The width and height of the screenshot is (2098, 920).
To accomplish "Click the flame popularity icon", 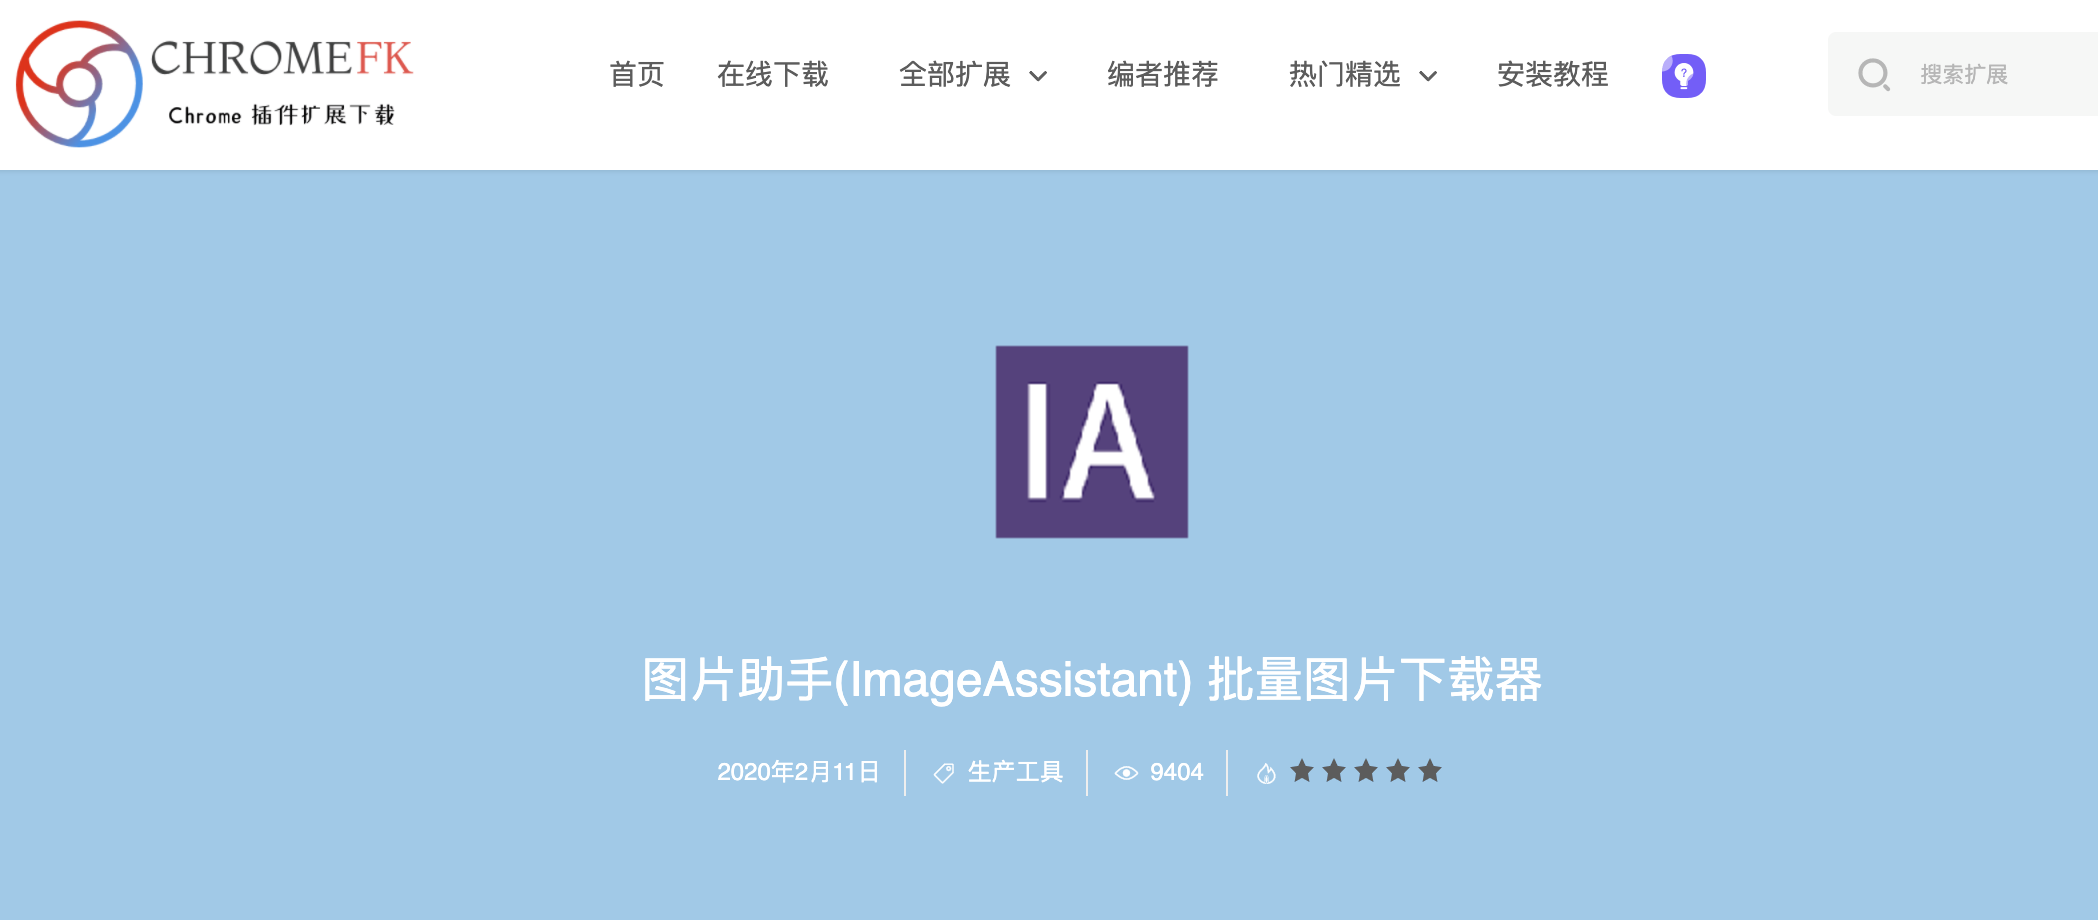I will (x=1266, y=773).
